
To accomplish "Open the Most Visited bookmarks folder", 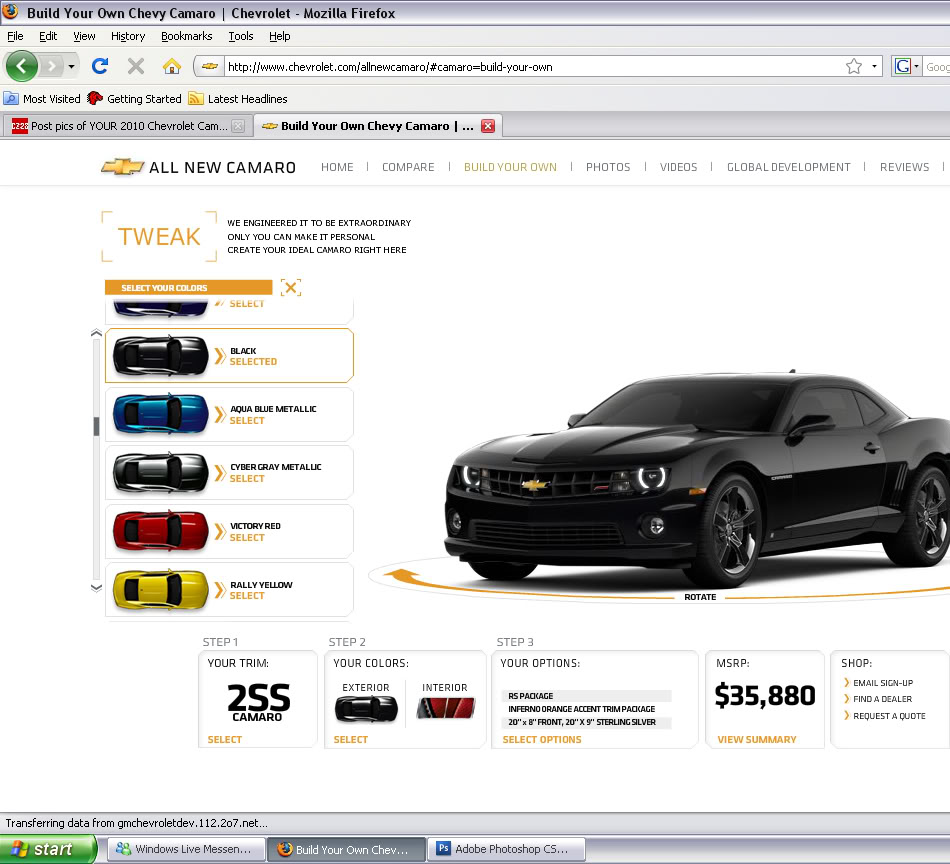I will point(42,99).
